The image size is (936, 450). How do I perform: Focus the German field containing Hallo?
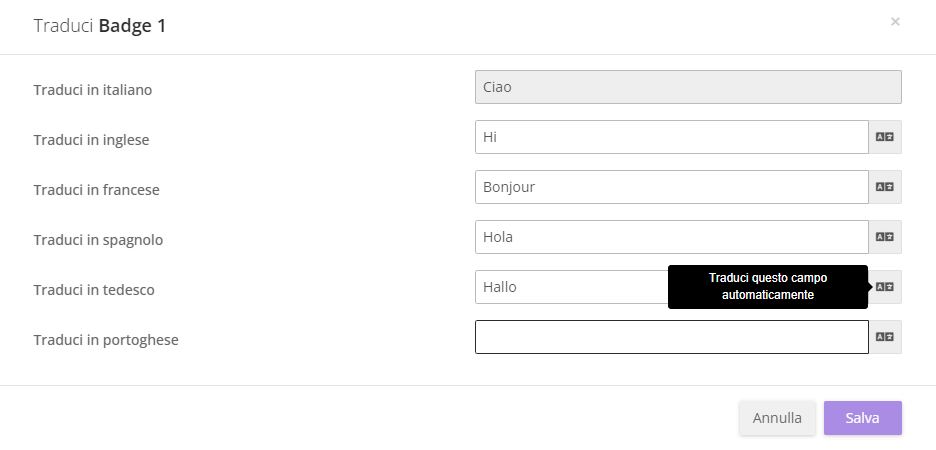[570, 287]
